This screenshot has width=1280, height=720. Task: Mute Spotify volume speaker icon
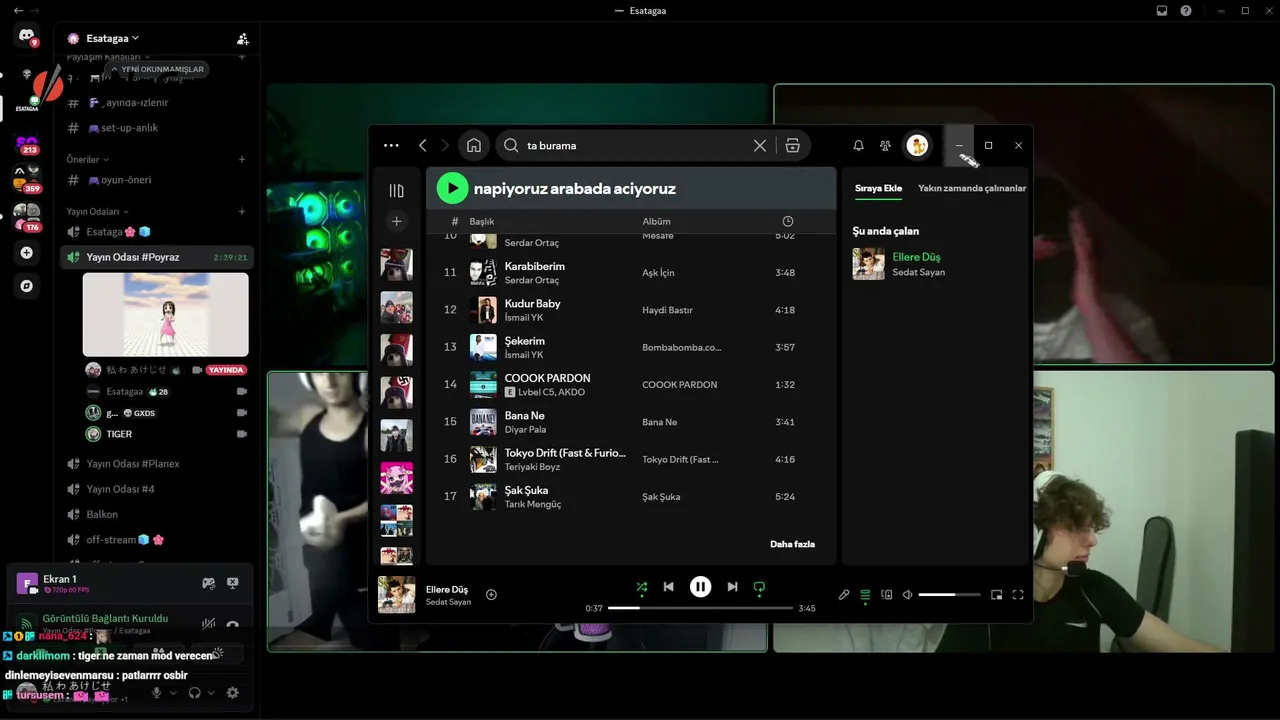pos(908,595)
